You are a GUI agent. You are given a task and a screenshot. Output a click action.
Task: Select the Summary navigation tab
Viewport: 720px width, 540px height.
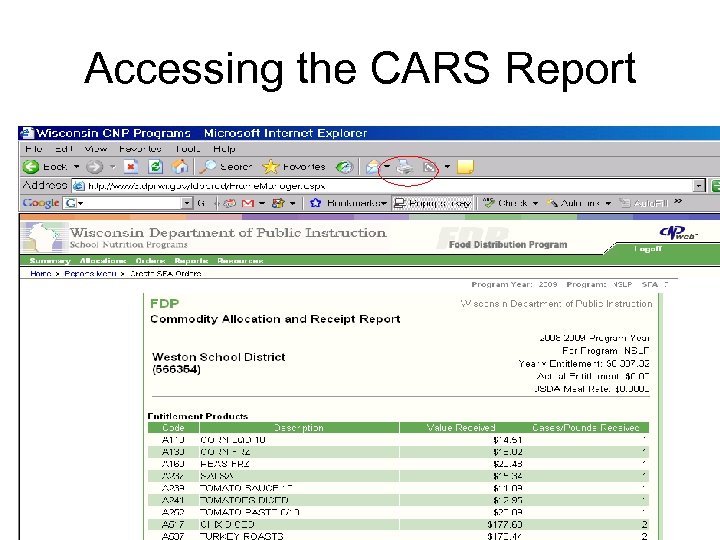(50, 261)
